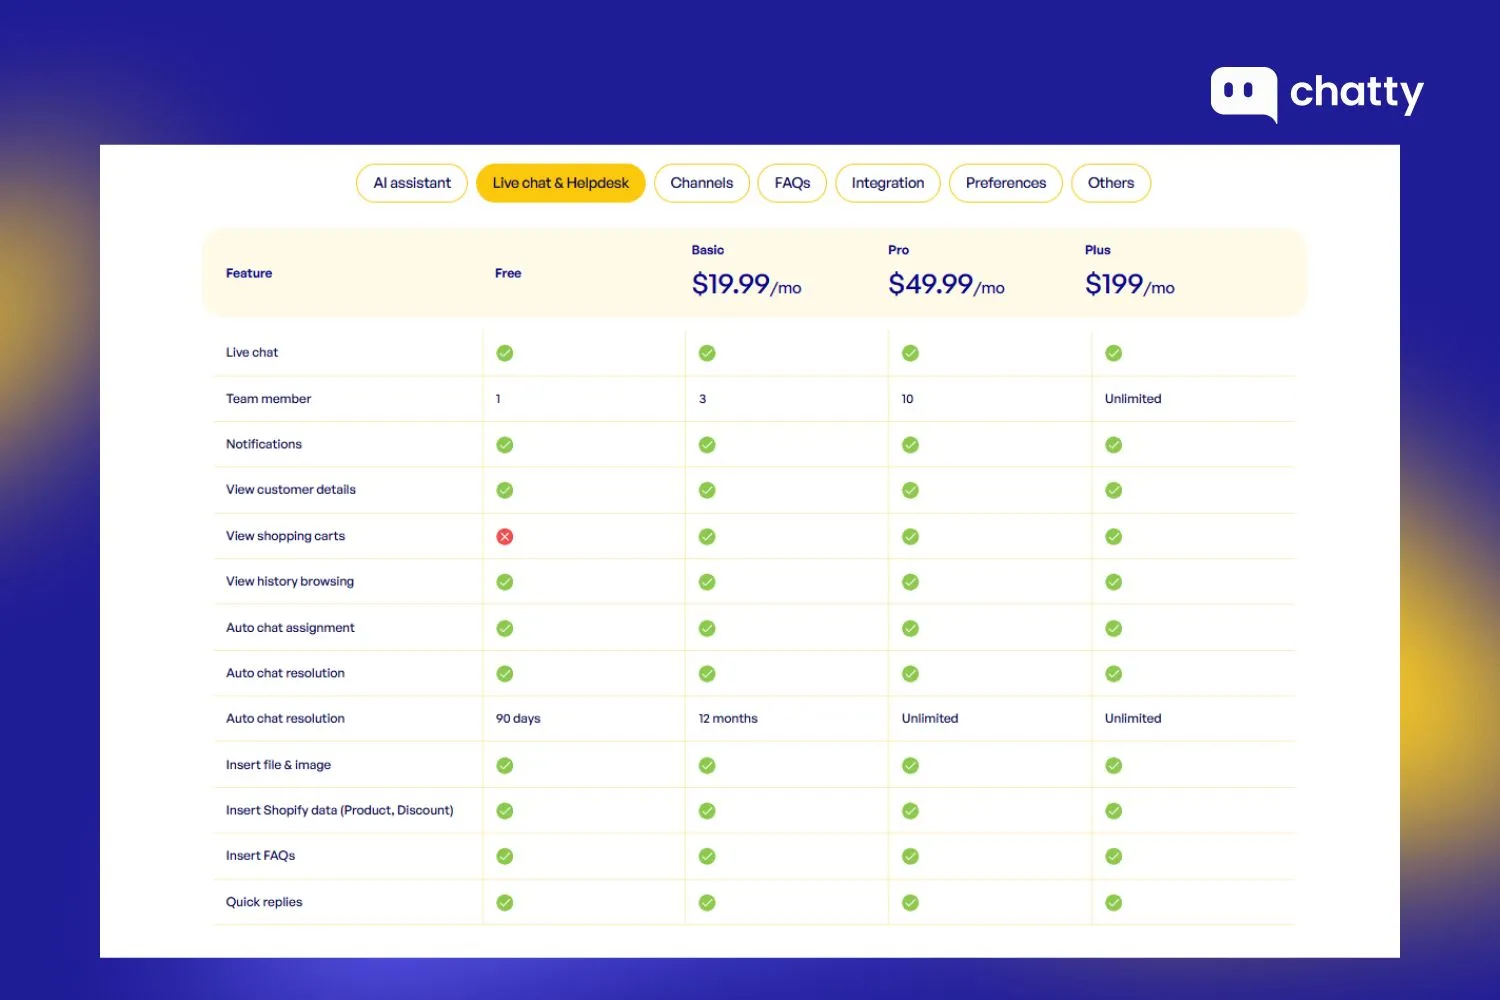Click the Pro plan checkmark for Live chat
1500x1000 pixels.
click(x=910, y=353)
